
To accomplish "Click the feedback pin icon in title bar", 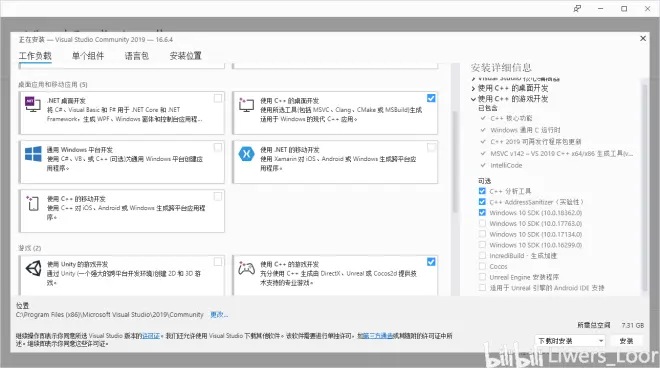I will [x=577, y=8].
